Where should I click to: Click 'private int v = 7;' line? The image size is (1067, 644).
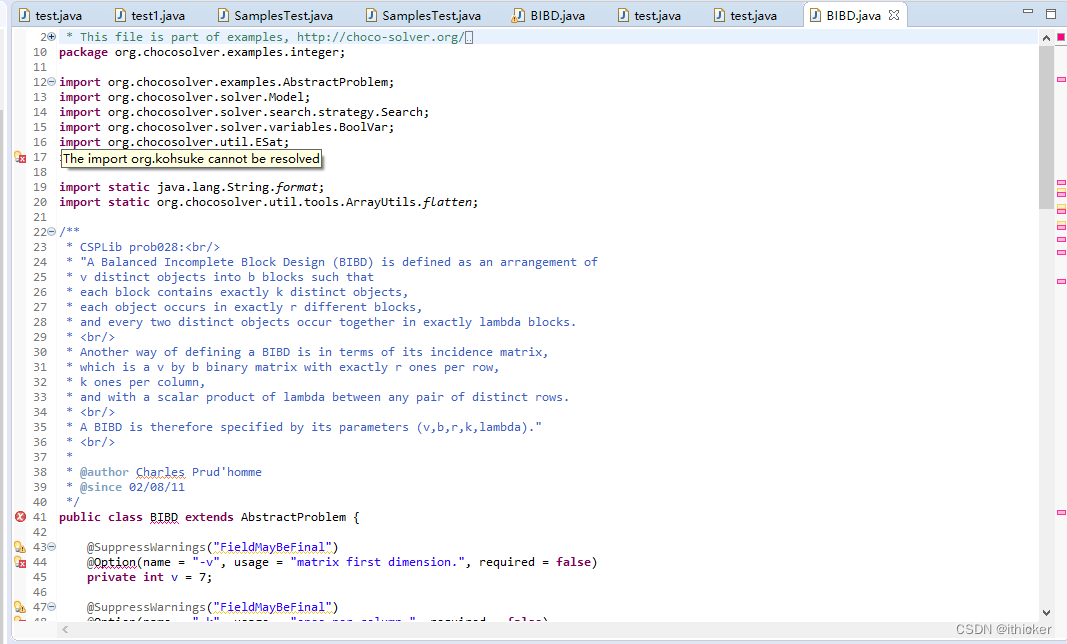pos(149,577)
